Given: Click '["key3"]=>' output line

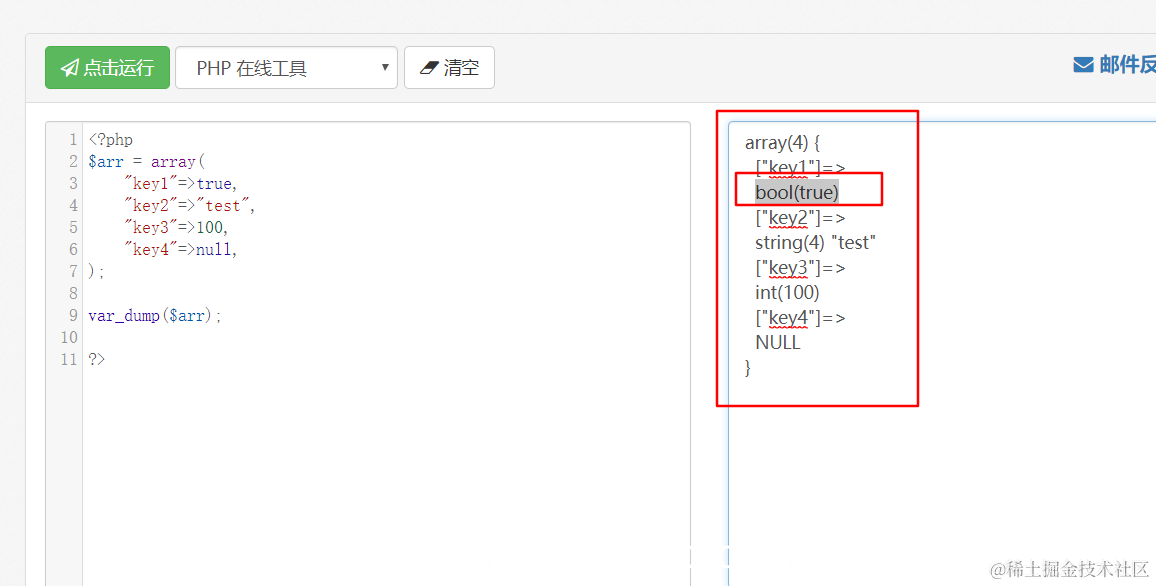Looking at the screenshot, I should (800, 268).
